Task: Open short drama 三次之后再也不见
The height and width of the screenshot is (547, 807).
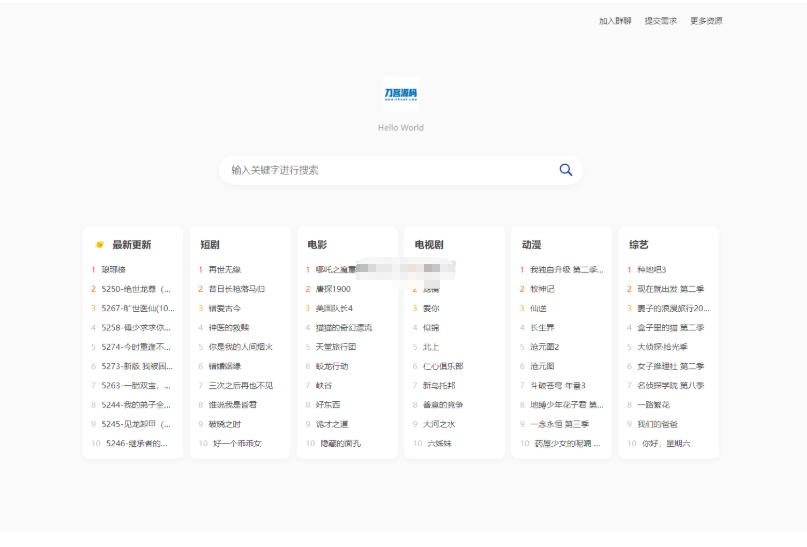Action: pyautogui.click(x=240, y=385)
